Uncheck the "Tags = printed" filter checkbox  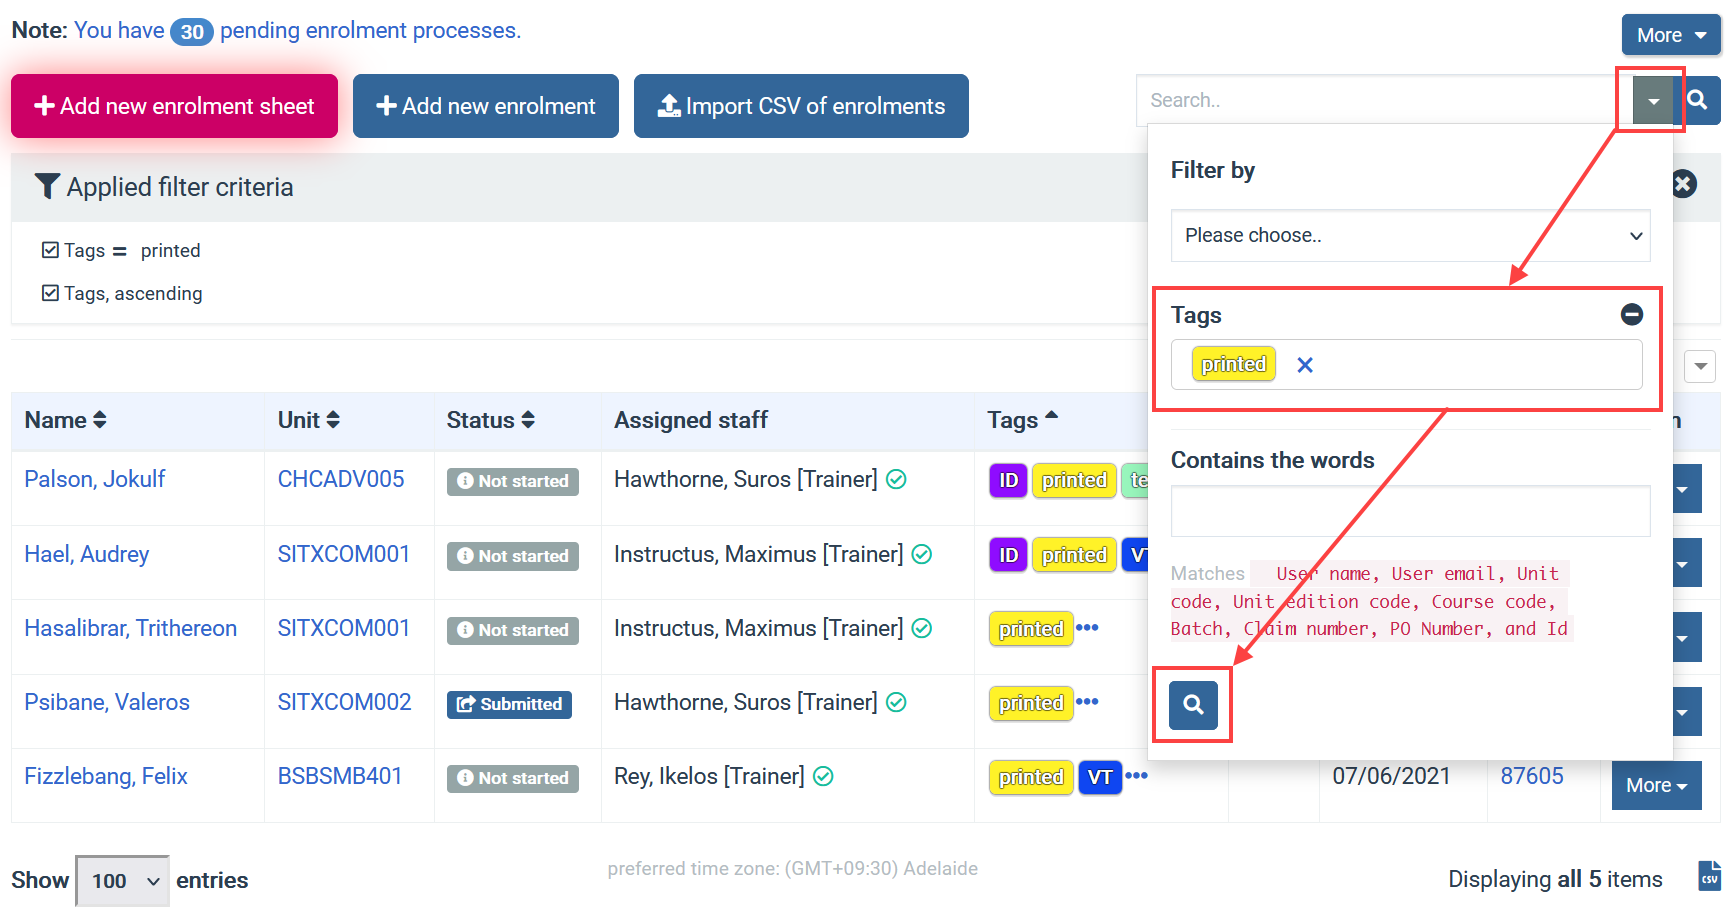[49, 250]
